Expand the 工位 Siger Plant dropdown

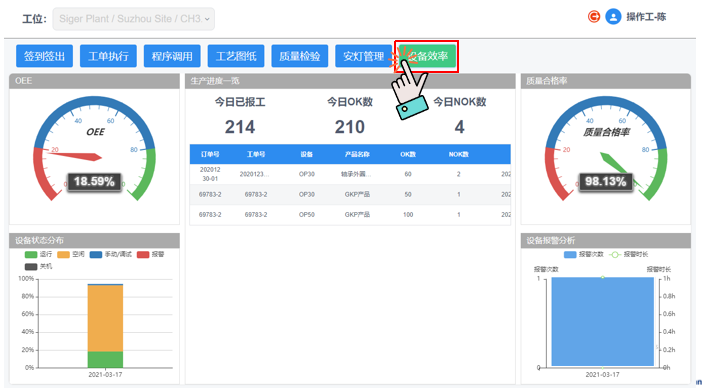(133, 19)
